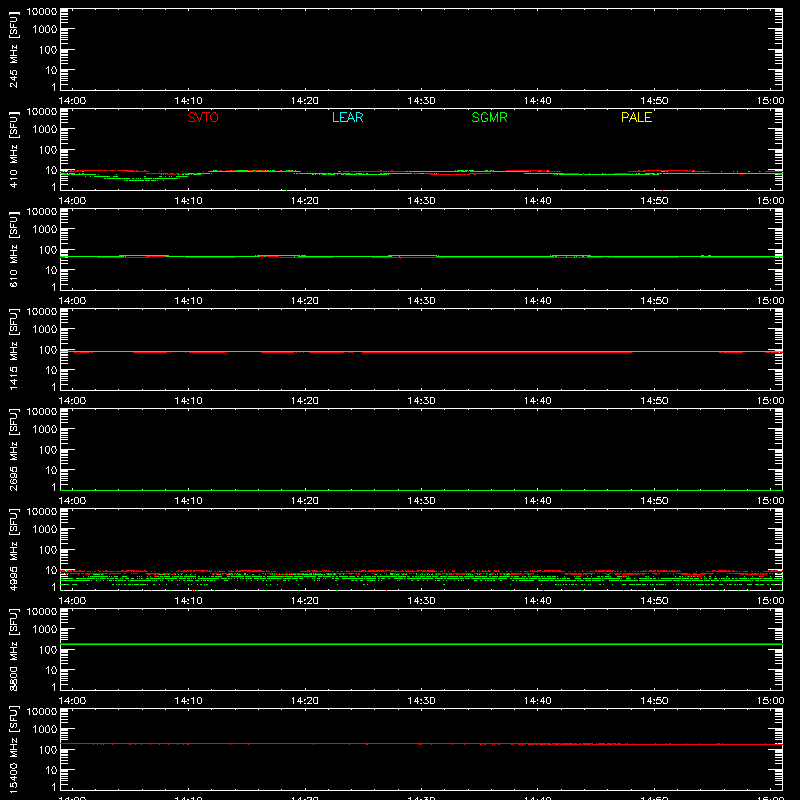The width and height of the screenshot is (800, 800).
Task: Click 14:20 label below the 610 MHz panel
Action: [305, 301]
